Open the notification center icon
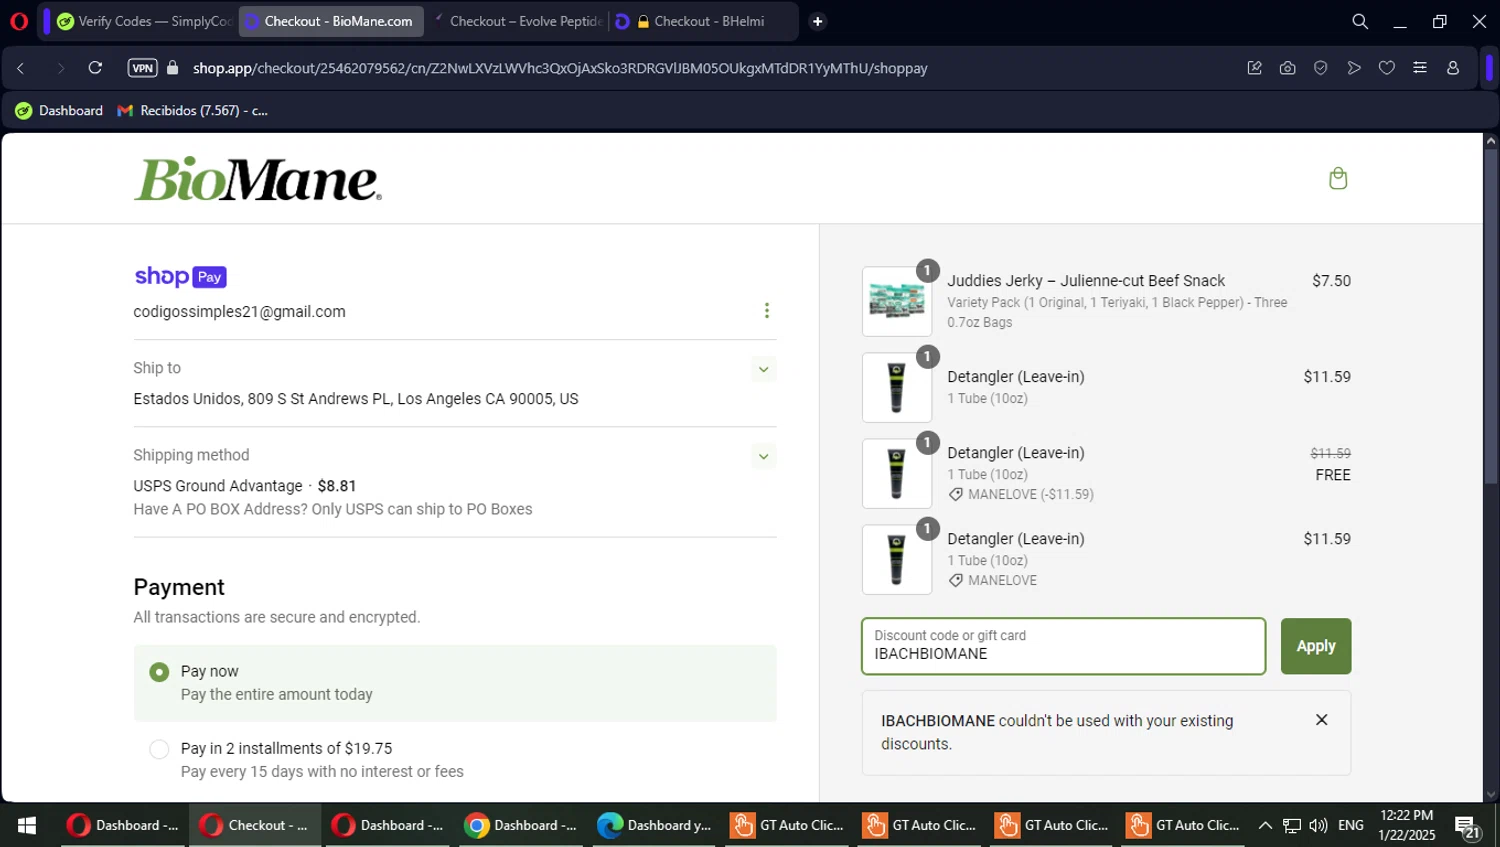This screenshot has width=1500, height=847. pyautogui.click(x=1467, y=827)
